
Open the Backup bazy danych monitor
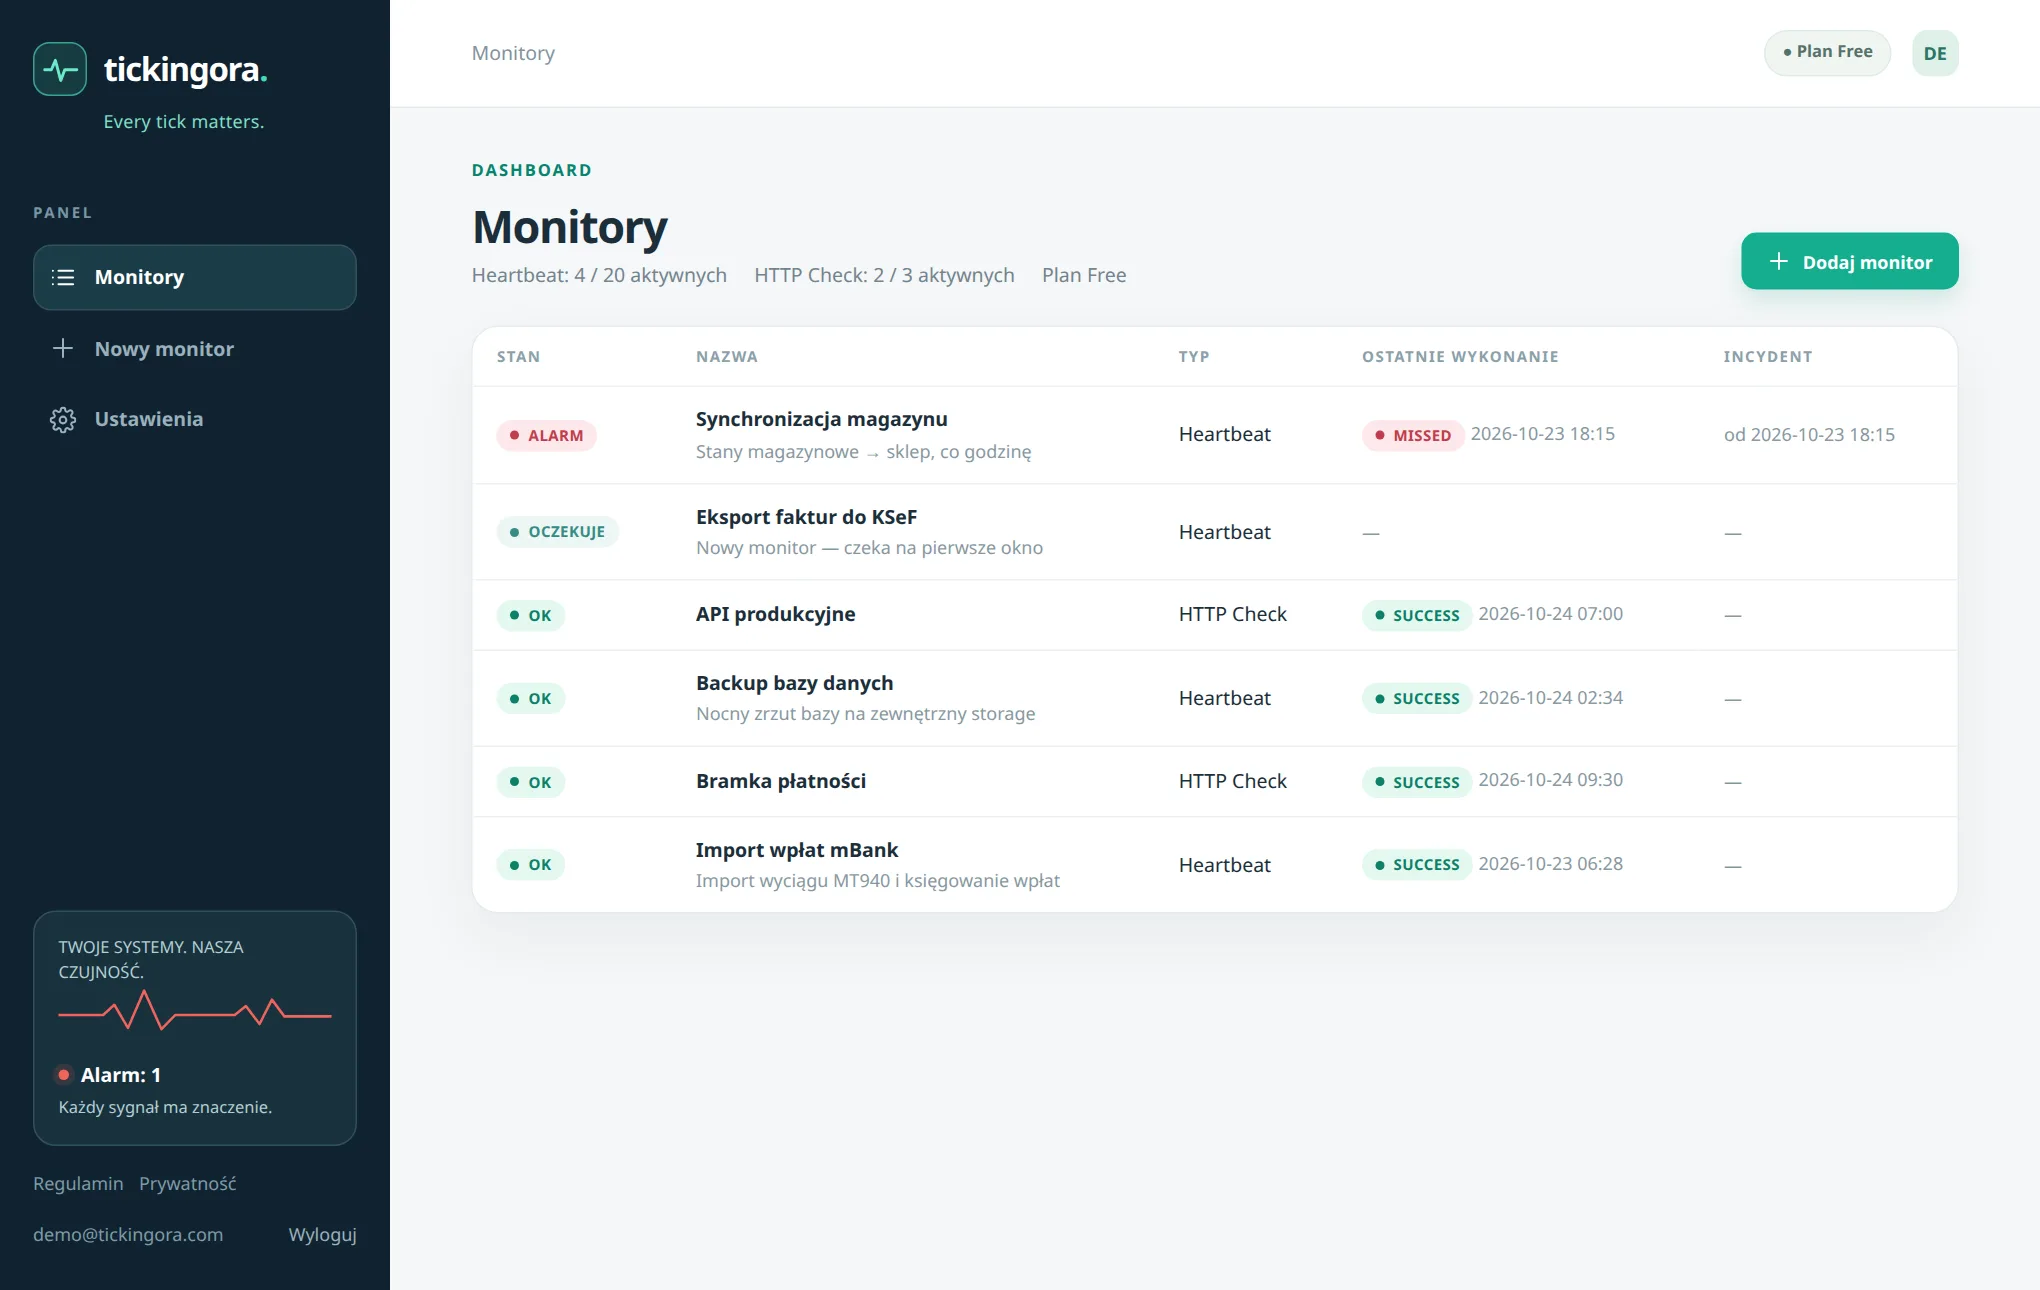pyautogui.click(x=795, y=683)
